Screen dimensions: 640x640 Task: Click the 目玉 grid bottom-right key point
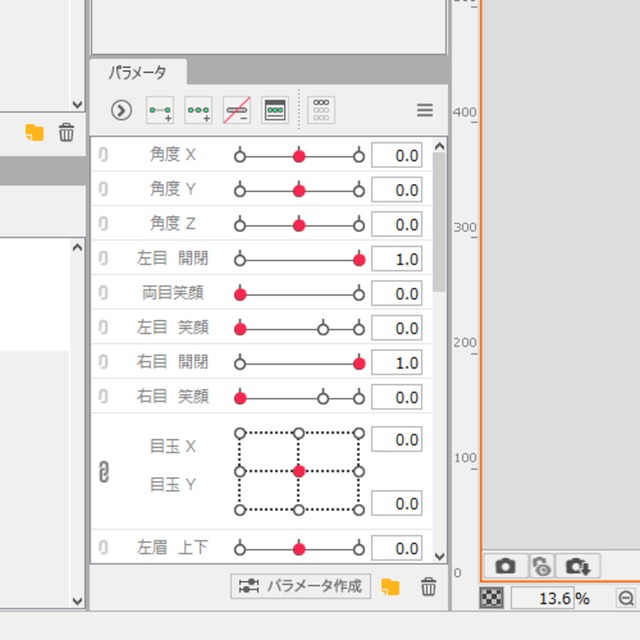(x=359, y=510)
